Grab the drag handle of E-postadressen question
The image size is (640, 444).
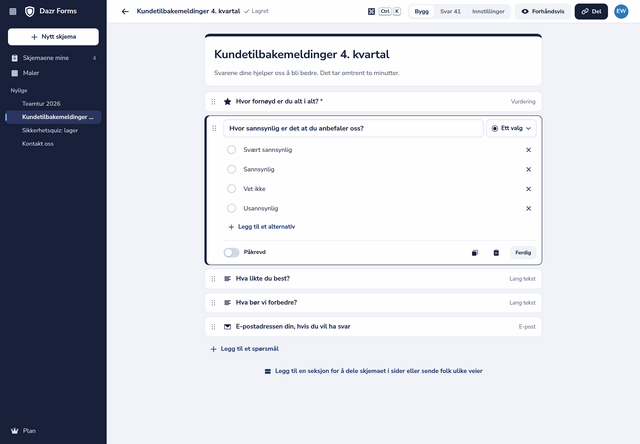[213, 327]
